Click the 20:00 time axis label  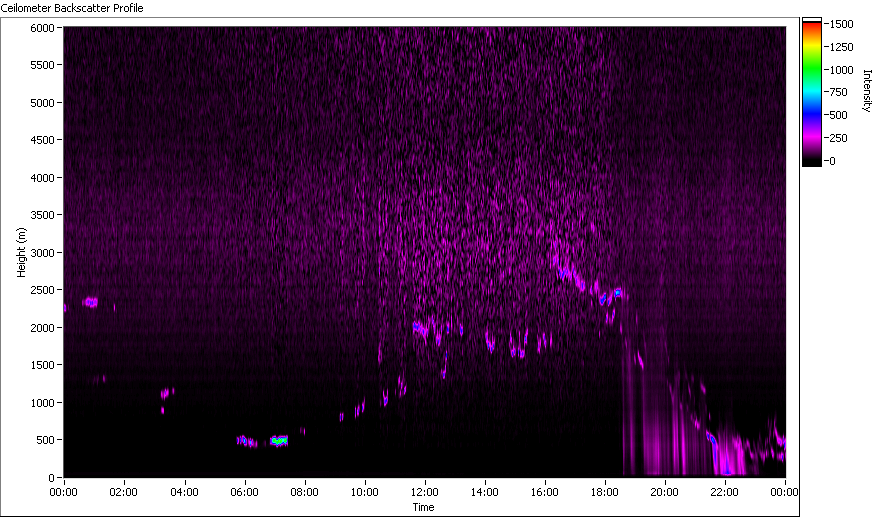664,492
